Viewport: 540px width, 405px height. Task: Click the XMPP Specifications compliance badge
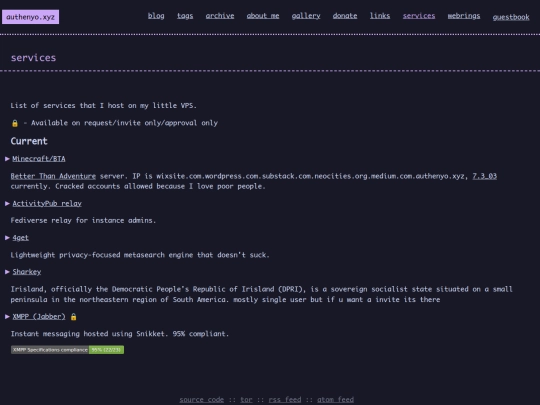(67, 350)
